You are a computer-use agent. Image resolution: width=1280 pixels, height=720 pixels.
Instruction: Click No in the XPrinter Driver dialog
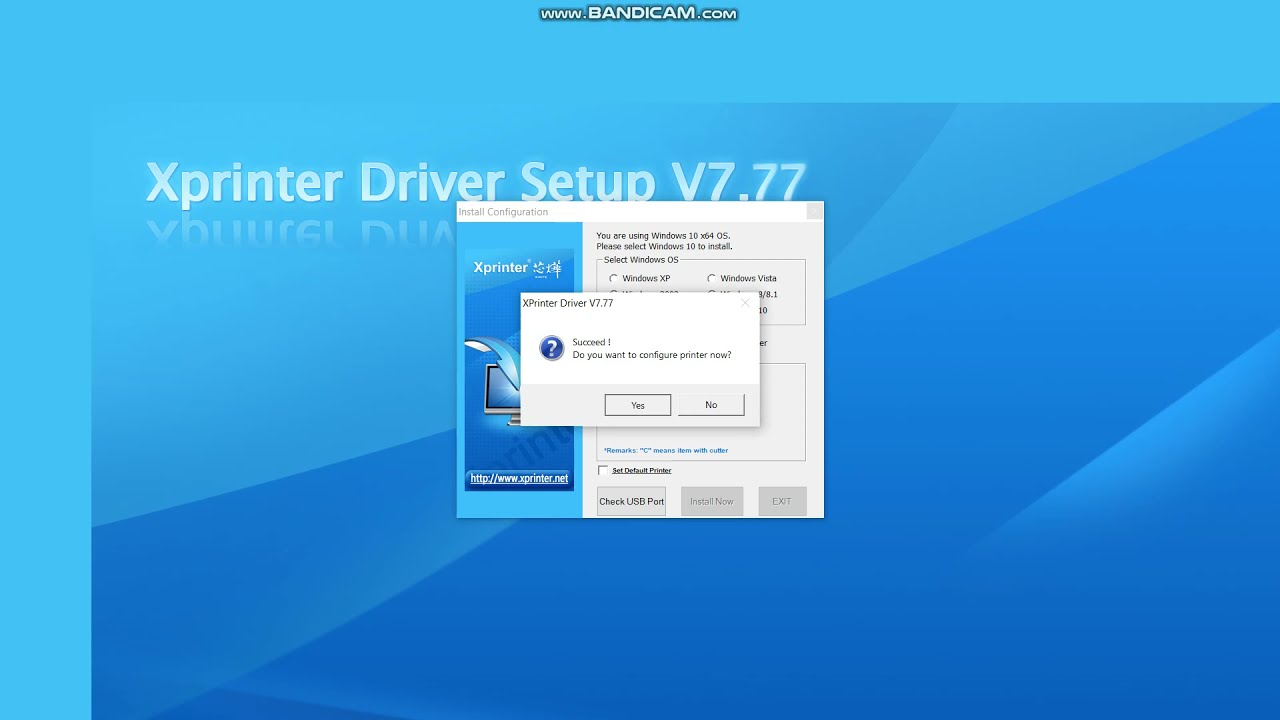[711, 405]
